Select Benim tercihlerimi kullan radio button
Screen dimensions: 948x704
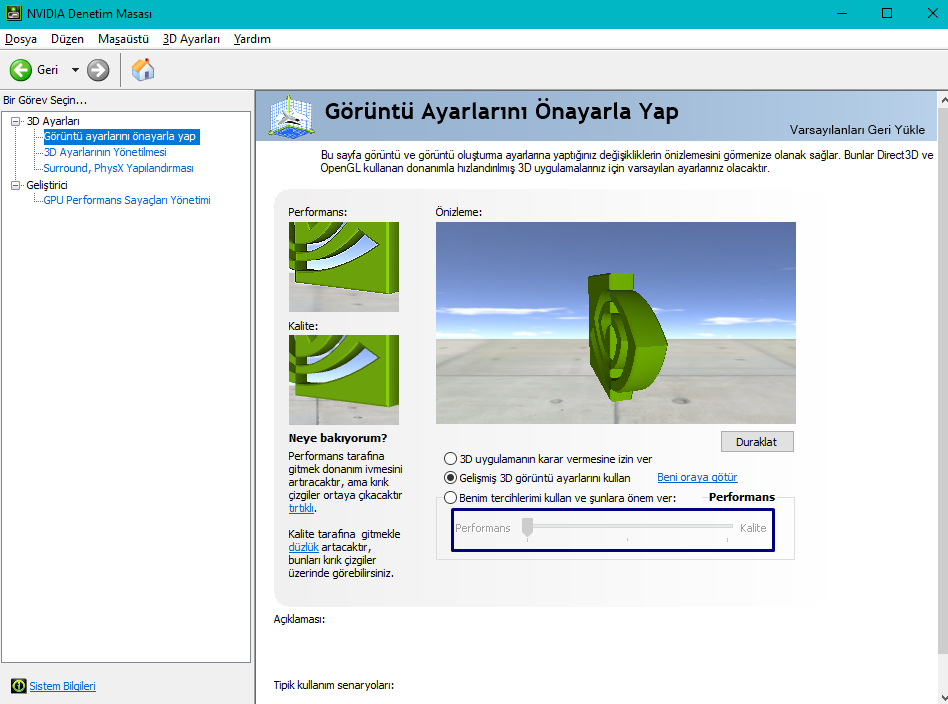(450, 498)
